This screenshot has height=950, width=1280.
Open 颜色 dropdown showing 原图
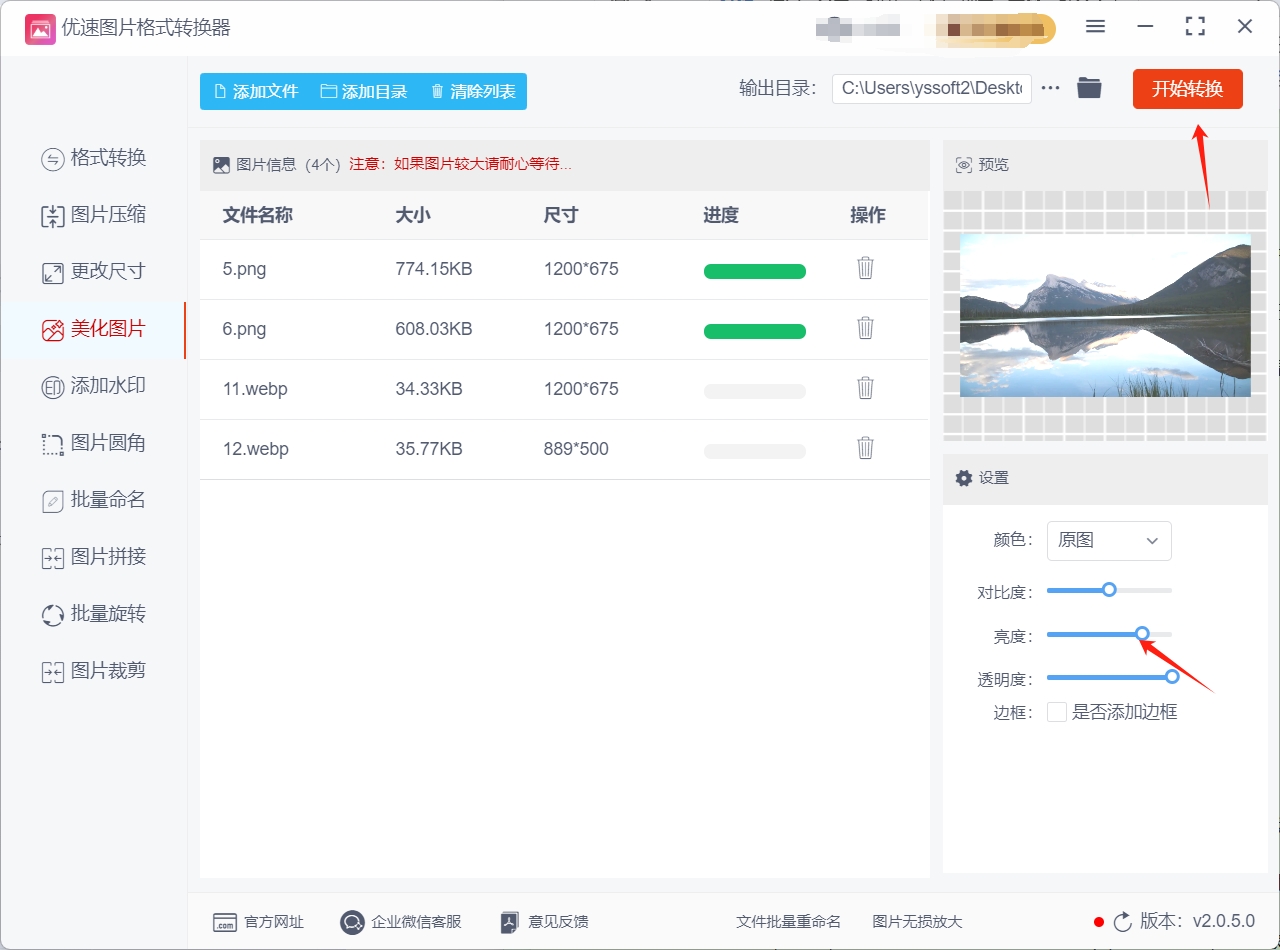click(x=1109, y=541)
